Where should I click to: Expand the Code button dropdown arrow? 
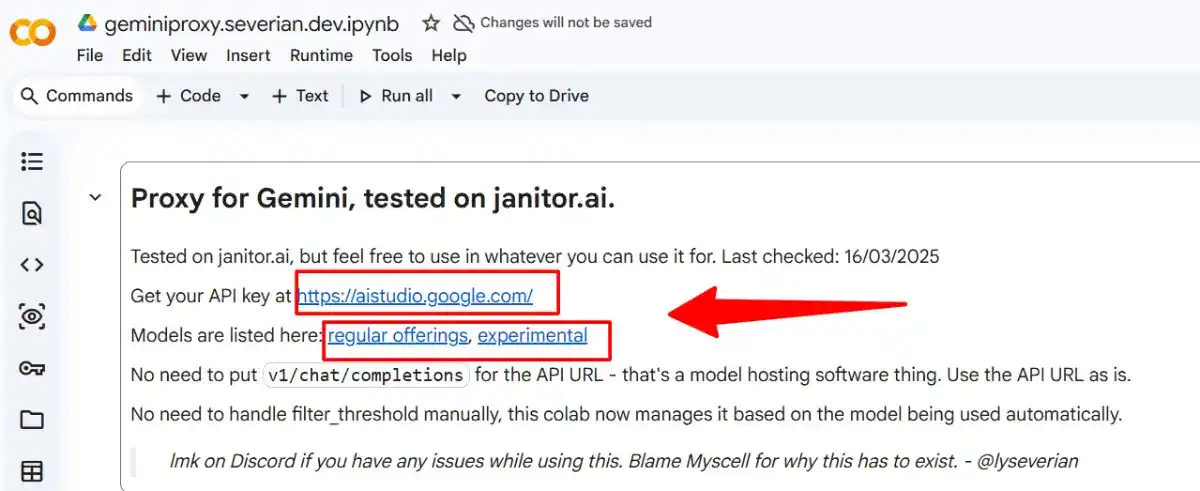point(244,97)
